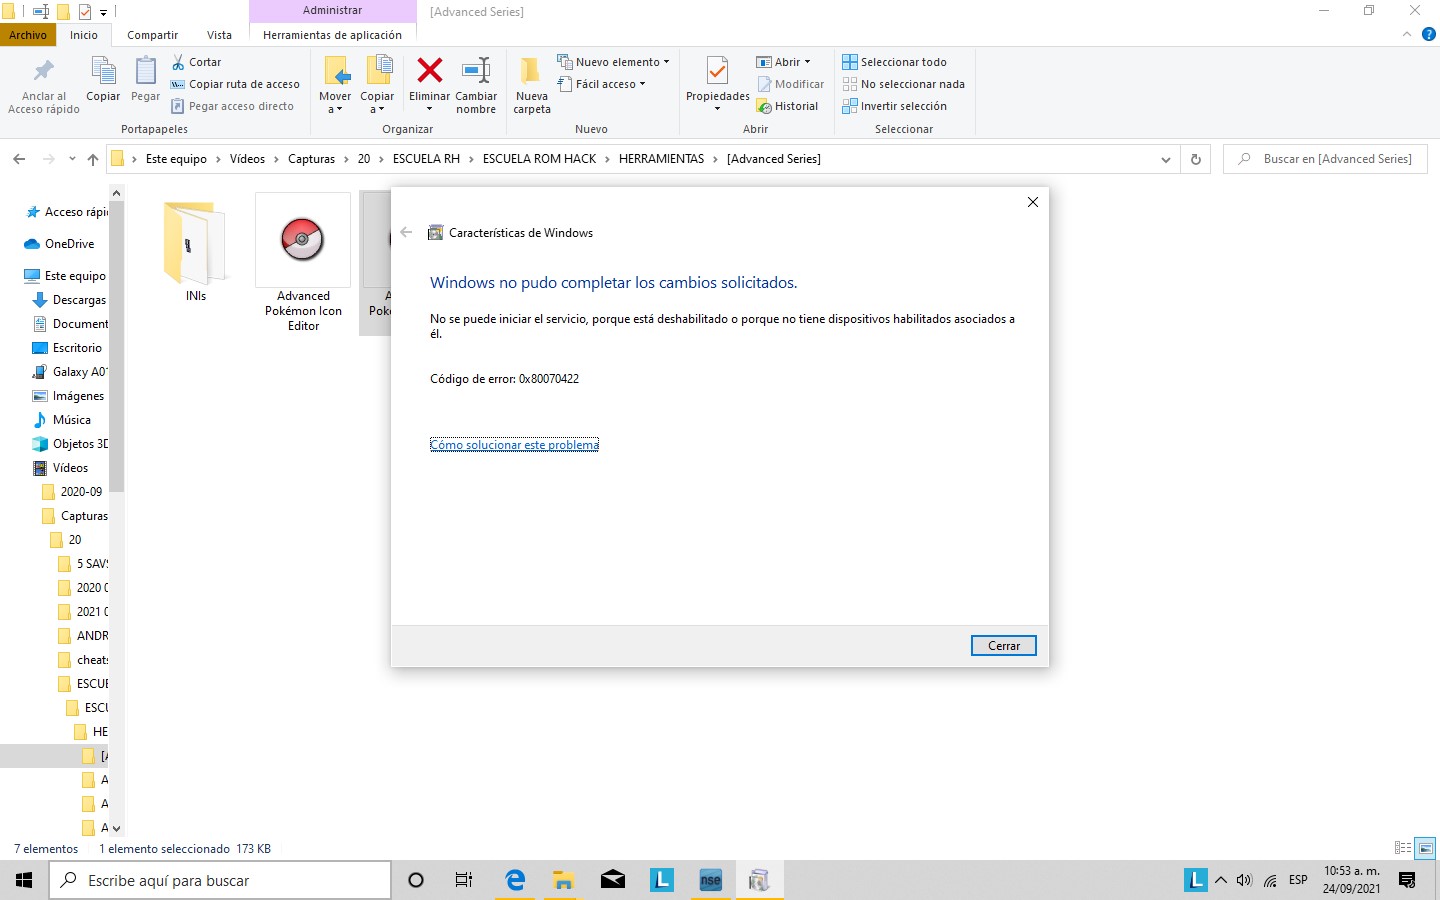1440x900 pixels.
Task: Open Microsoft Edge from the taskbar
Action: click(x=515, y=880)
